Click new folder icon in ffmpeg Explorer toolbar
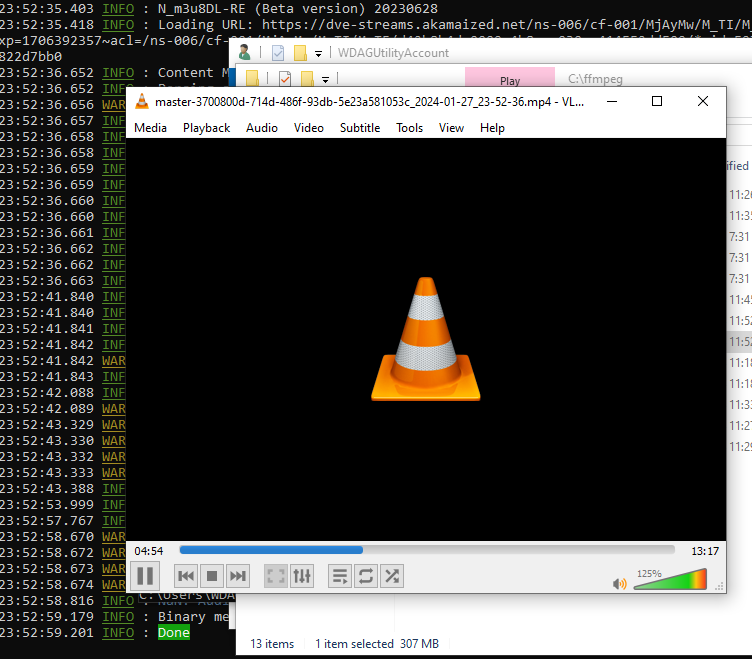752x659 pixels. (x=307, y=78)
